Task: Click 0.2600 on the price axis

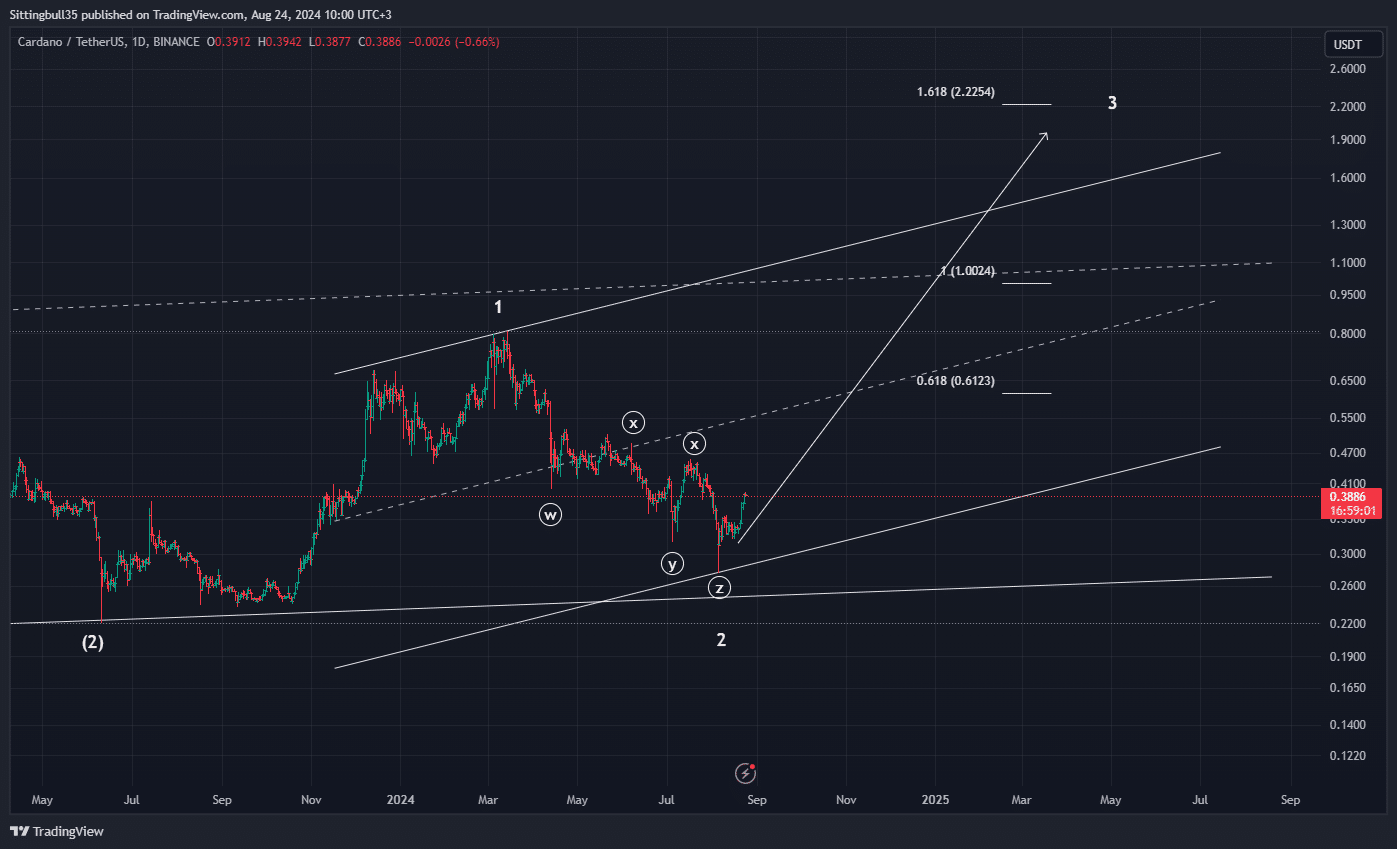Action: [1350, 586]
